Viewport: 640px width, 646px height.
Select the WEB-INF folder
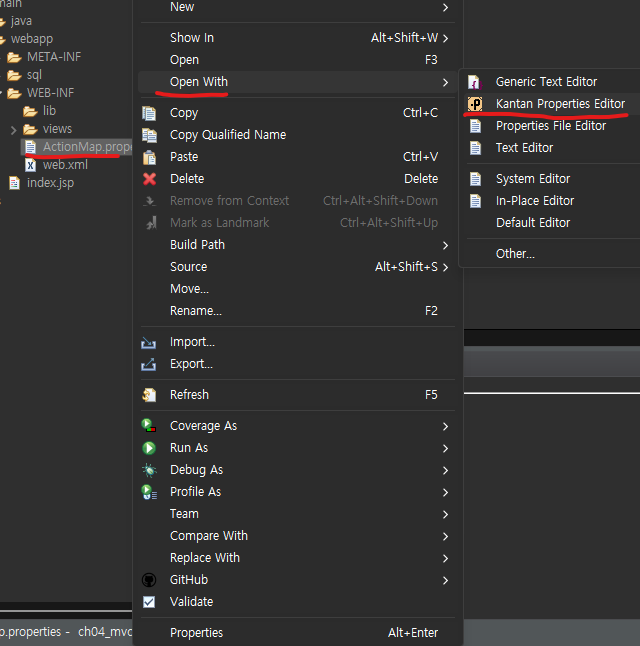pyautogui.click(x=50, y=93)
